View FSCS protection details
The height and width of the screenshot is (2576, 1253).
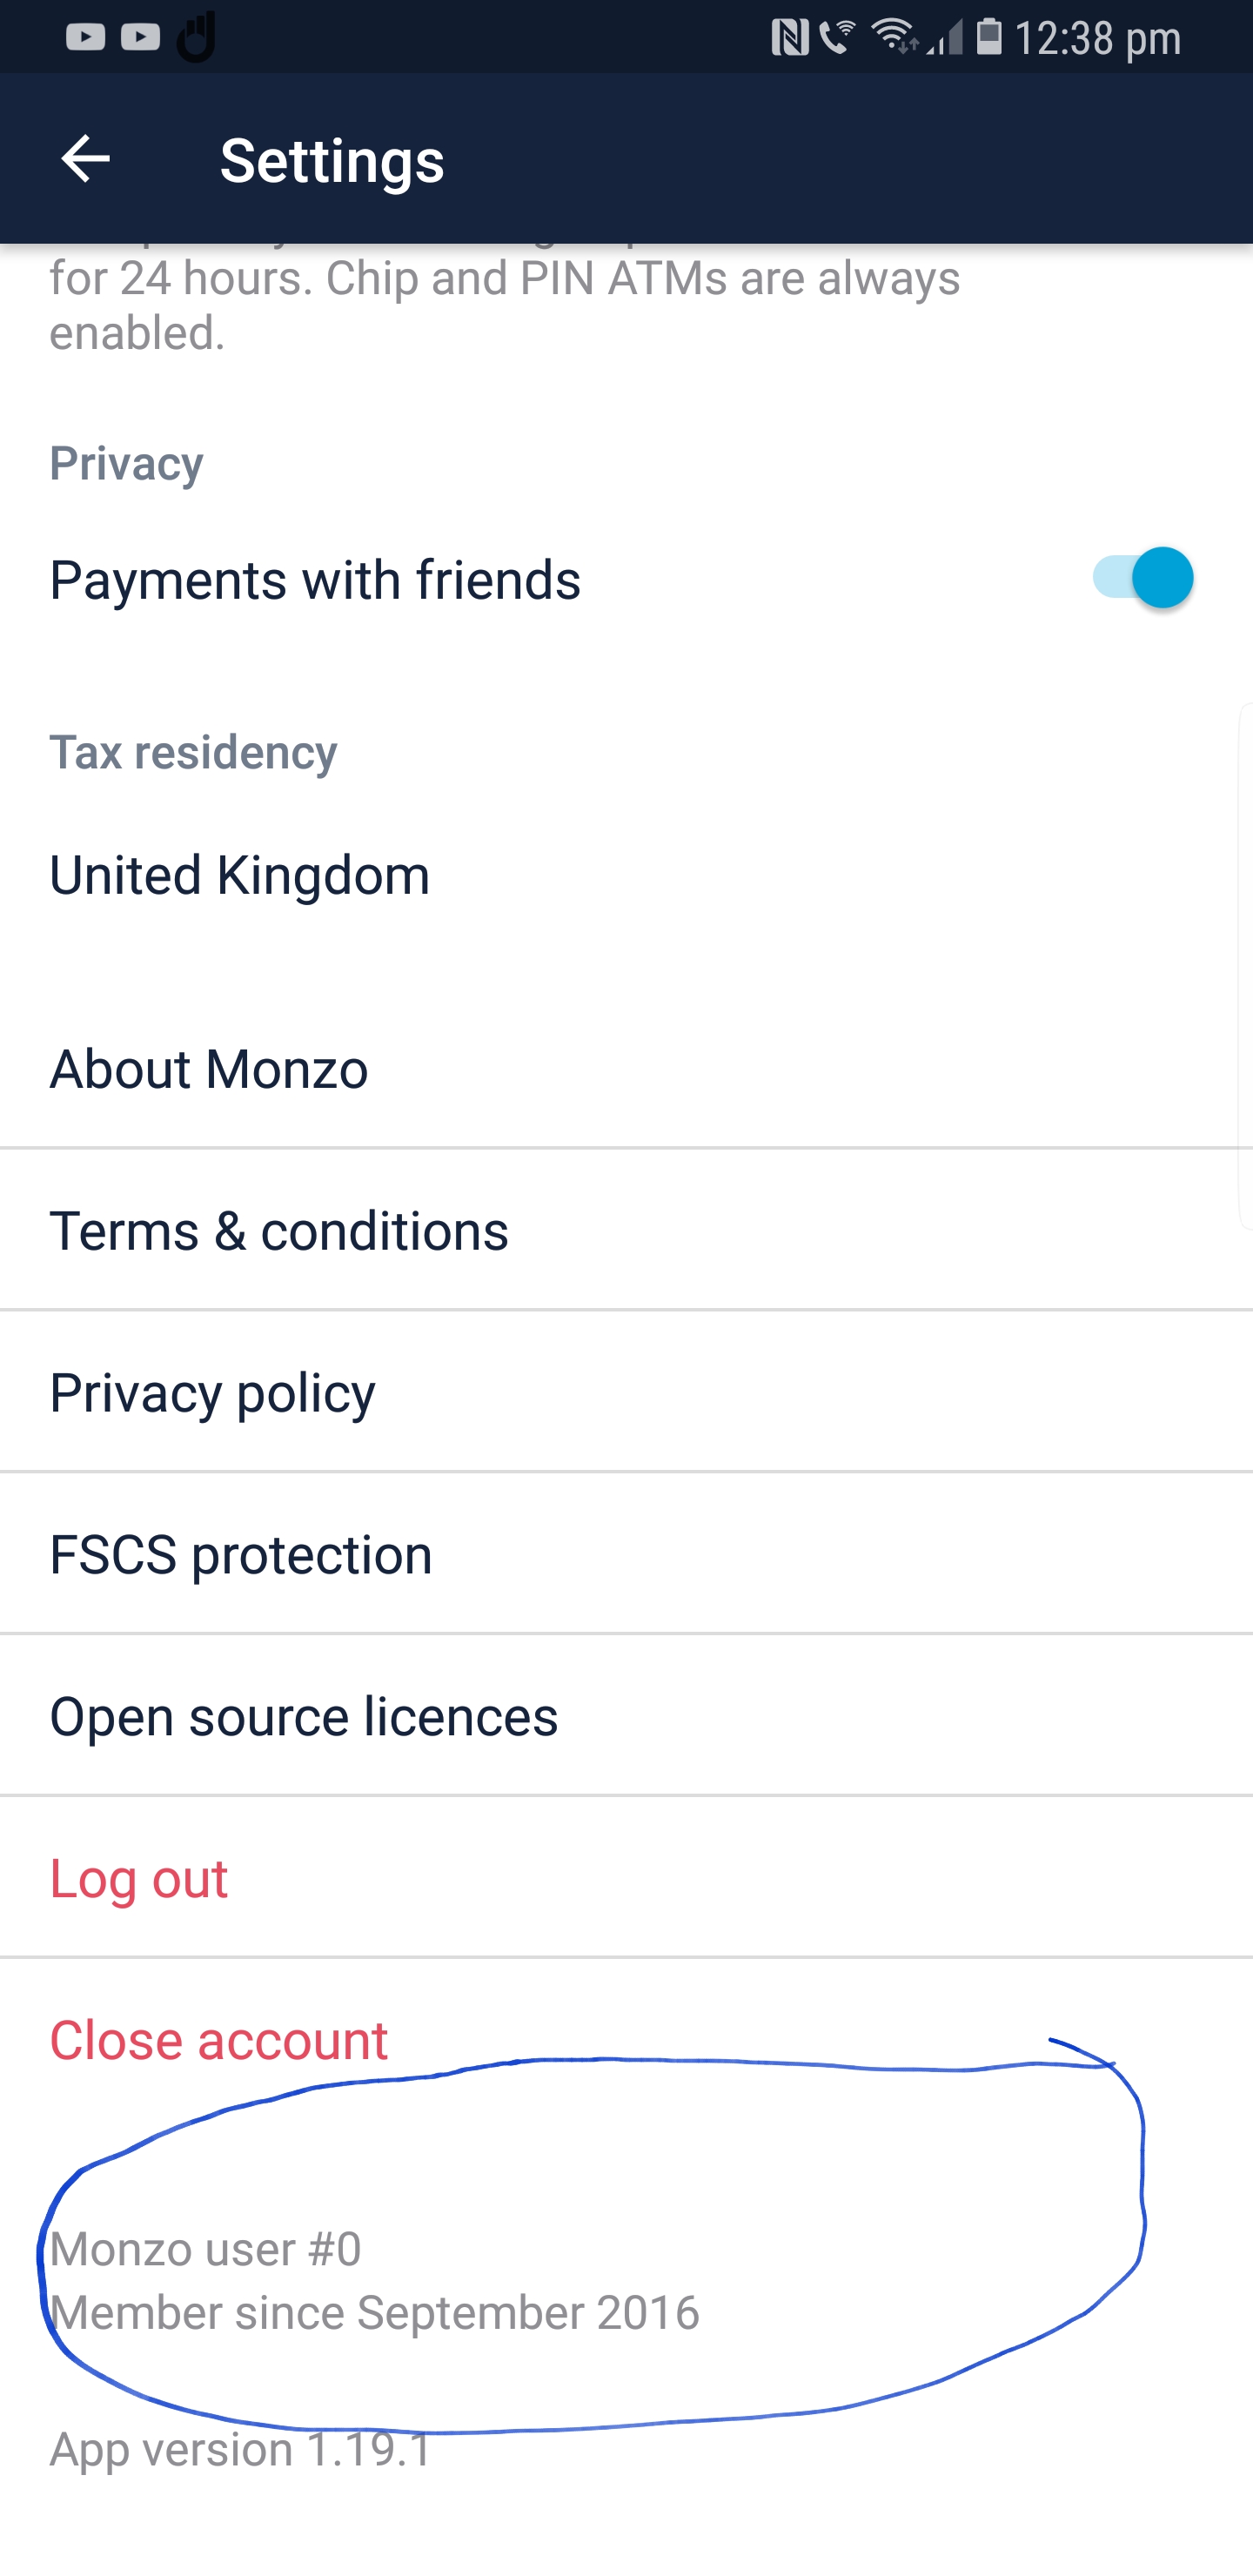pyautogui.click(x=626, y=1554)
